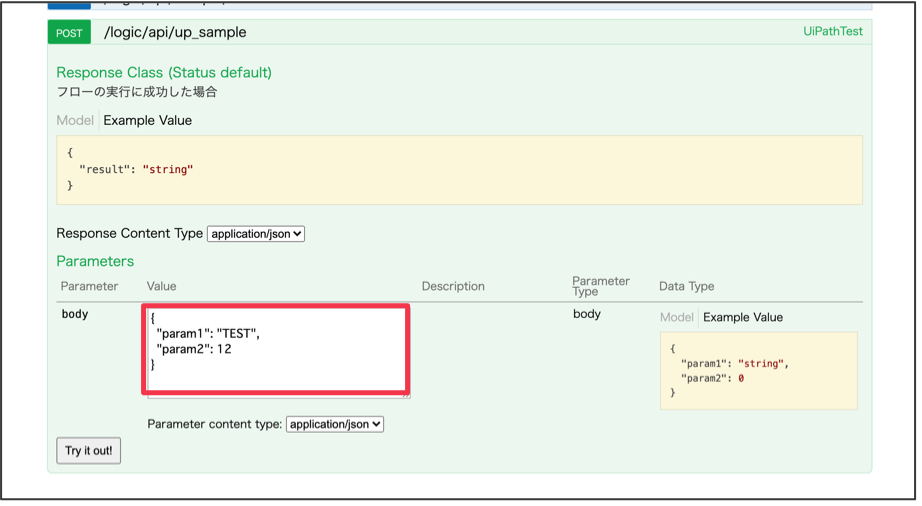922x506 pixels.
Task: Click the yellow body example JSON snippet
Action: coord(758,371)
